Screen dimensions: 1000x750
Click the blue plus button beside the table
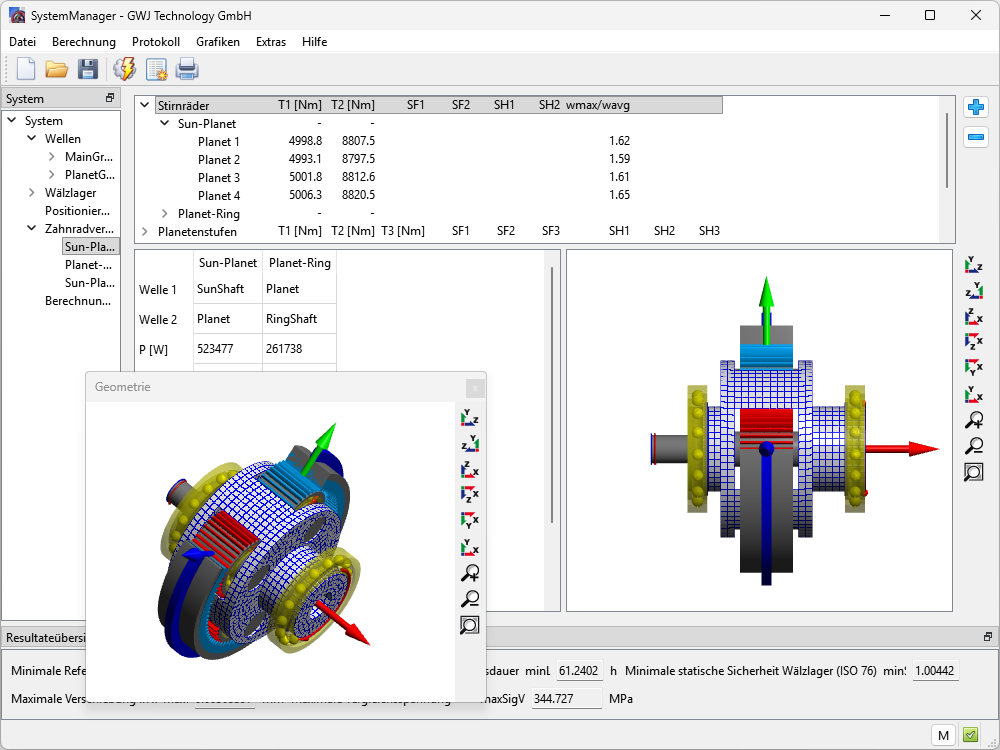(x=975, y=108)
